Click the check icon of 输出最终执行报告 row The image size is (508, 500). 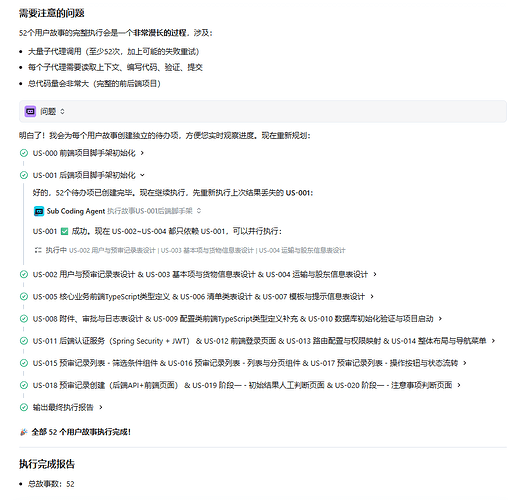point(24,407)
